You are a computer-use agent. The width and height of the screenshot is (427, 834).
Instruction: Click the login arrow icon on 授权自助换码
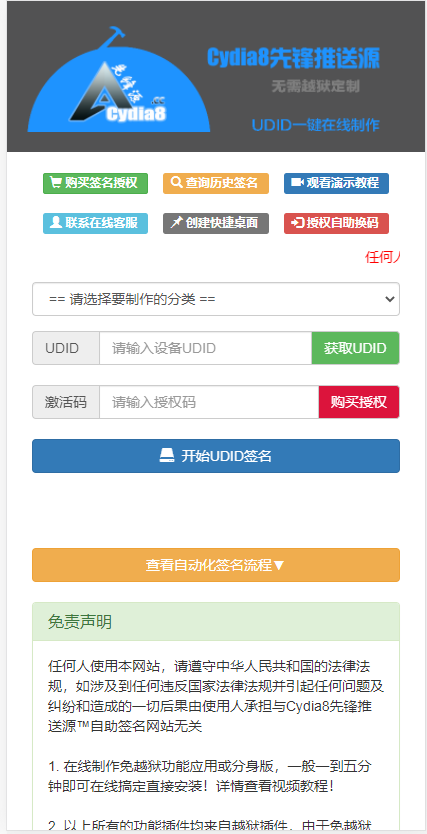coord(297,223)
